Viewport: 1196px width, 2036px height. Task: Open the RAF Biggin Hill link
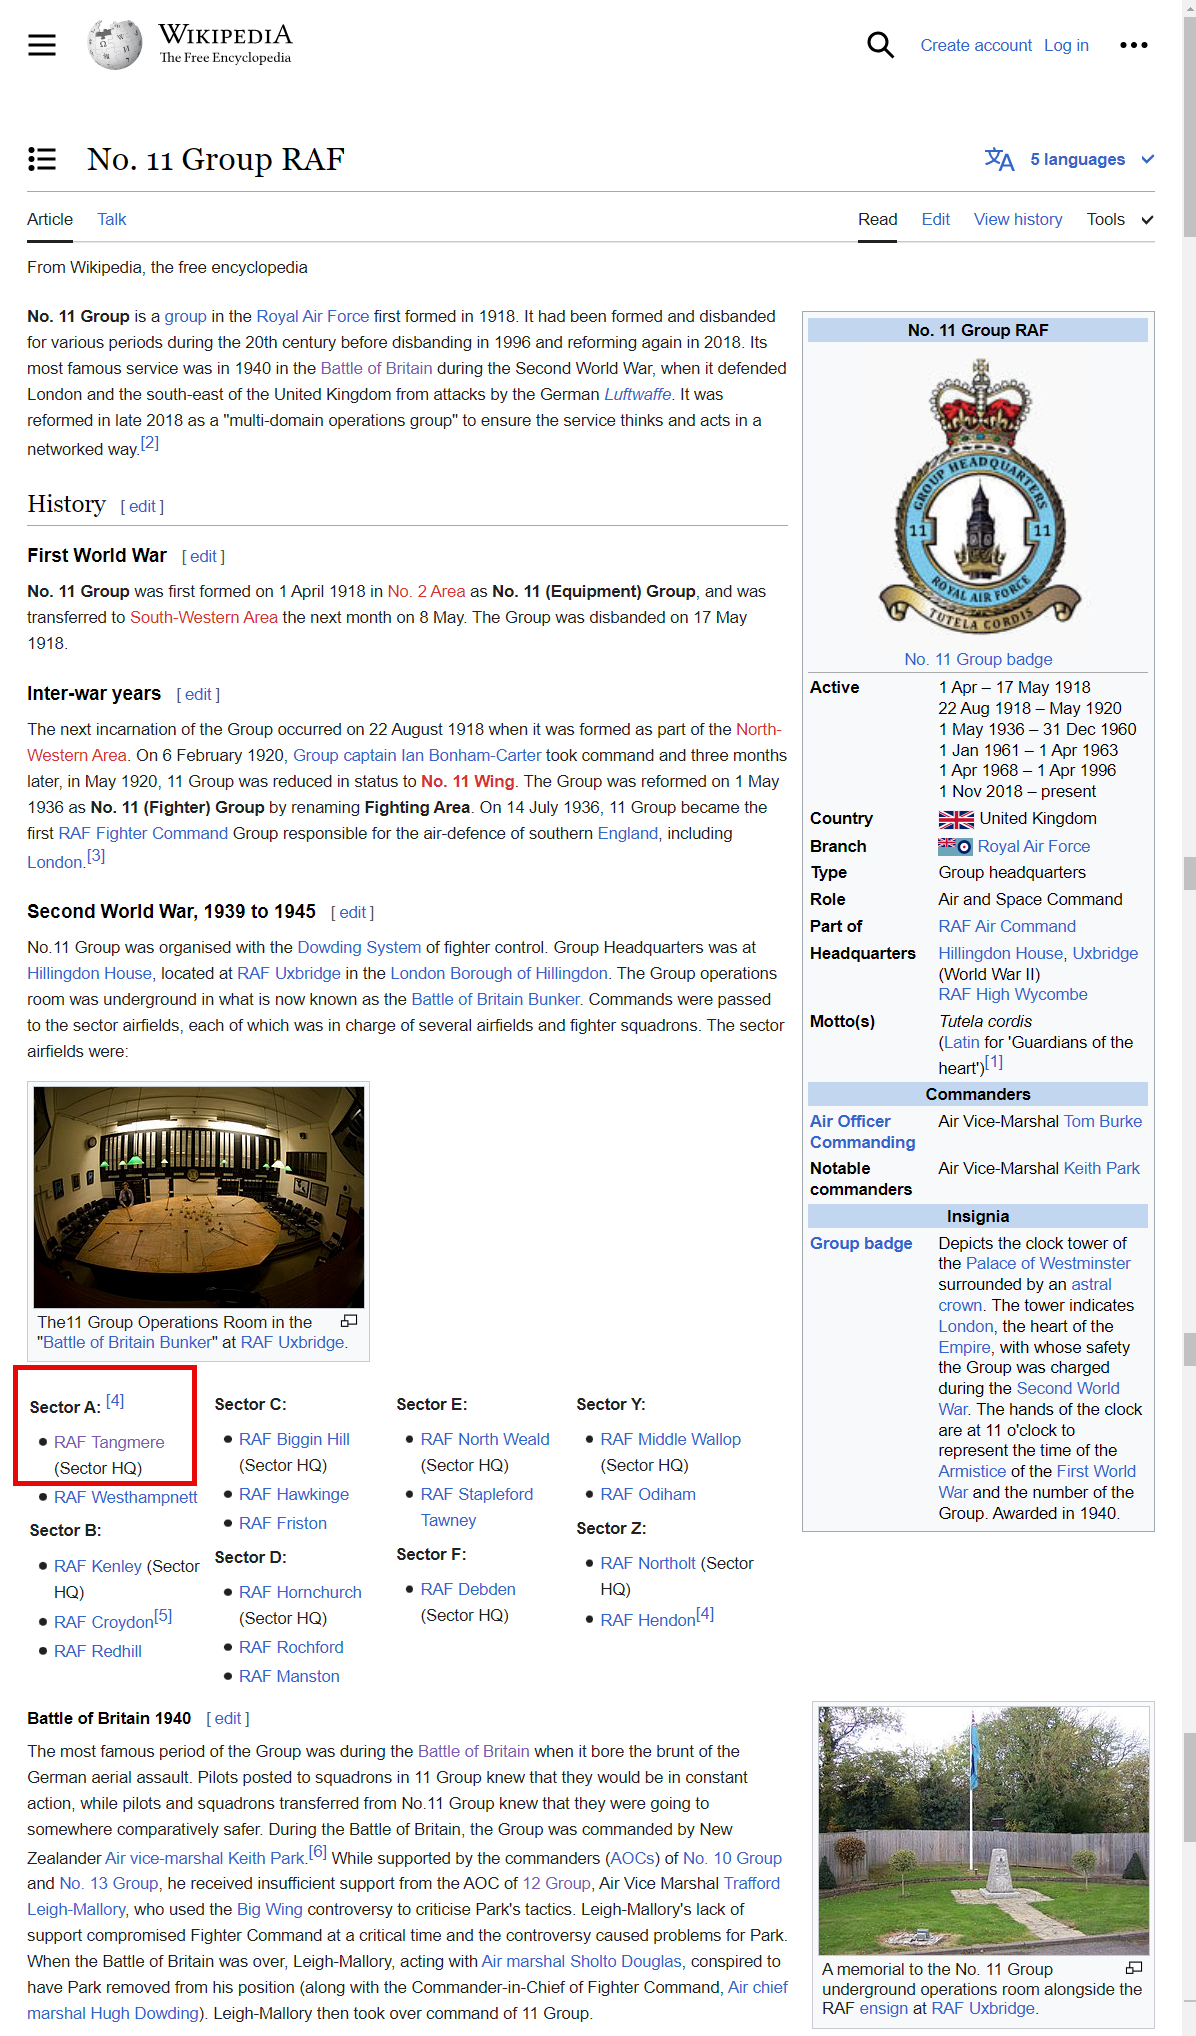tap(294, 1439)
